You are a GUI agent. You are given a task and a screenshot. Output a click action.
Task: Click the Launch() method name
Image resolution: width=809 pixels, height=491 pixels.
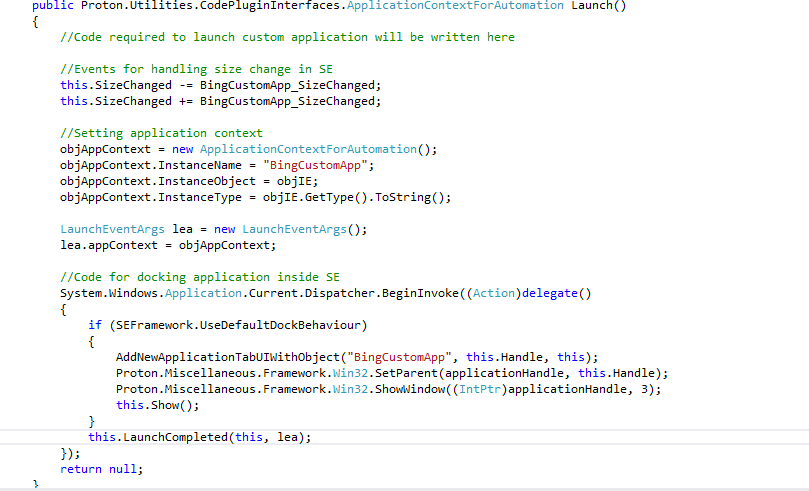[598, 6]
